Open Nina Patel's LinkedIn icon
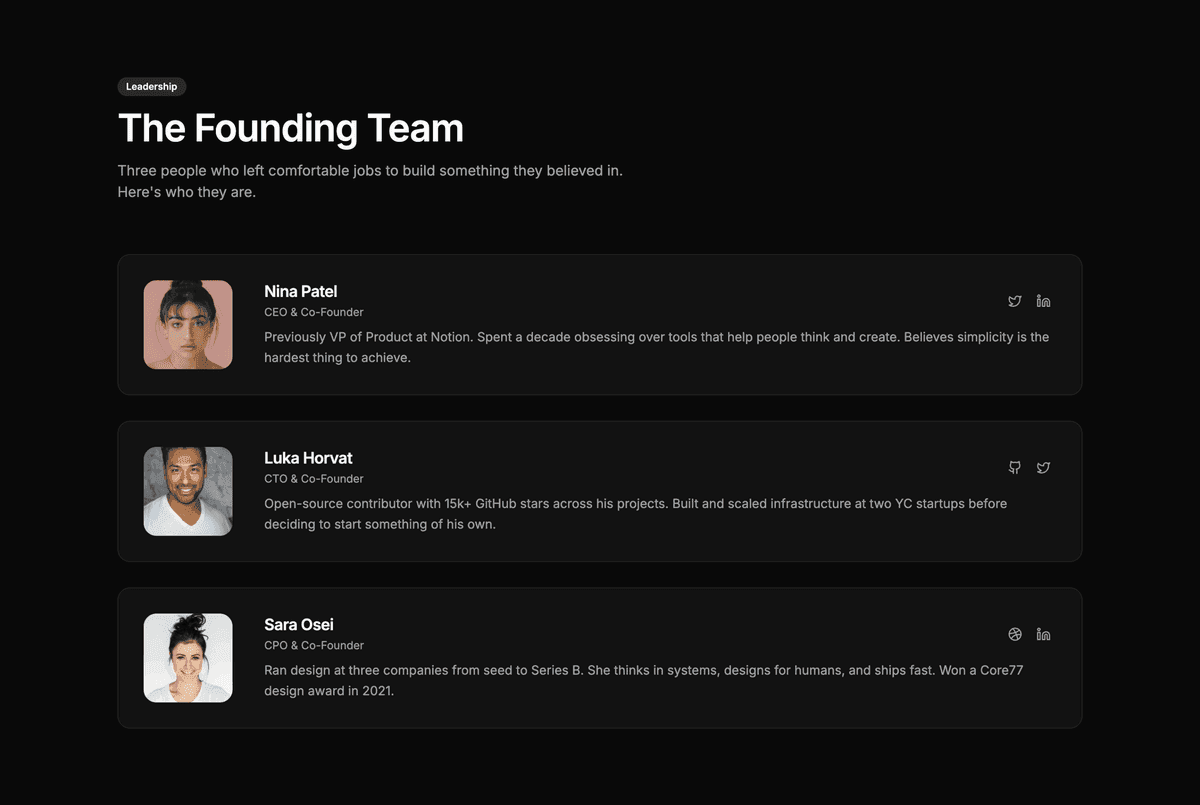 [1043, 301]
